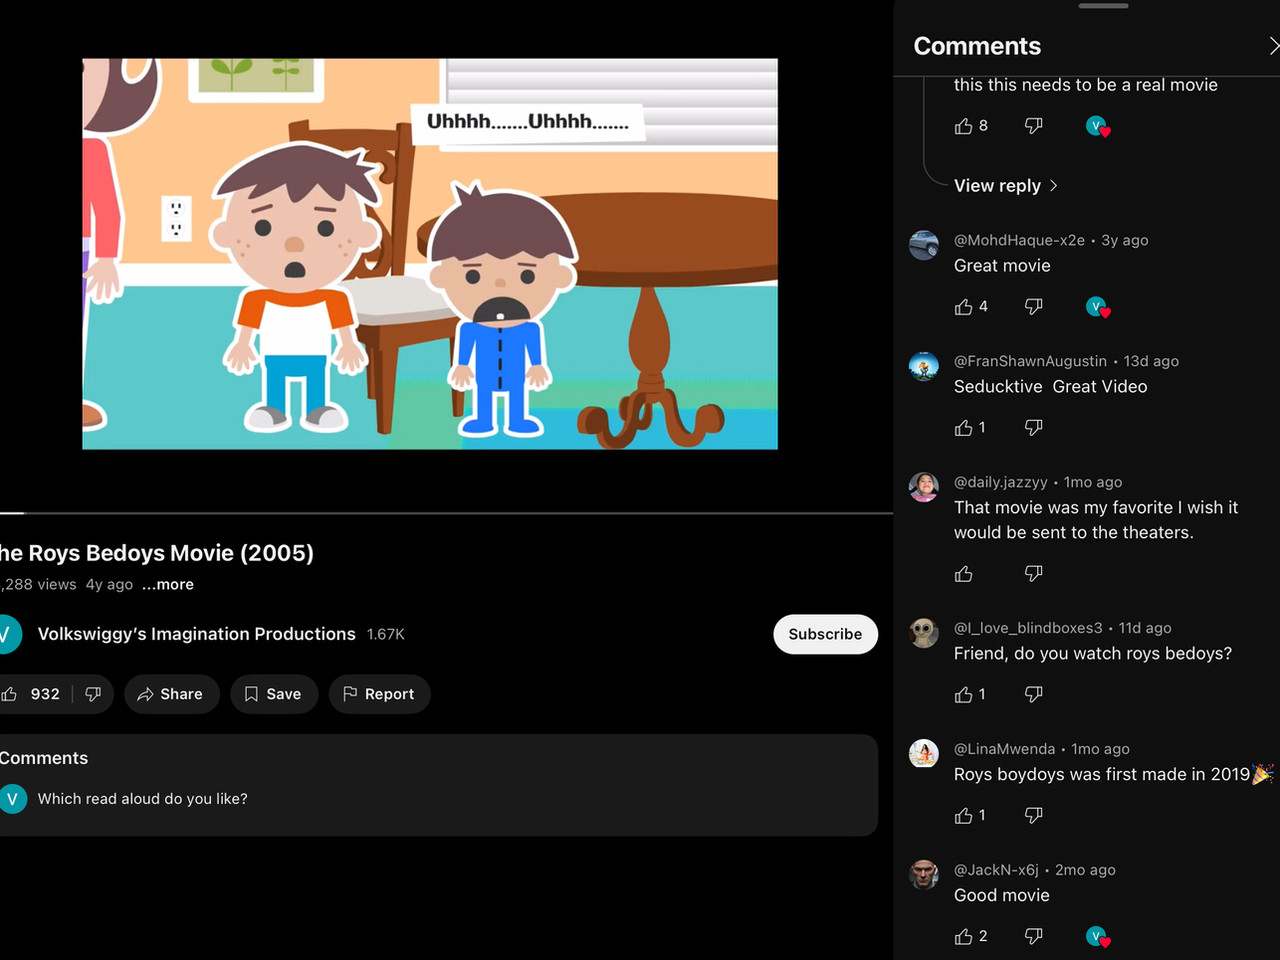Click 'Which read aloud do you like?' comment
This screenshot has width=1280, height=960.
pos(143,799)
